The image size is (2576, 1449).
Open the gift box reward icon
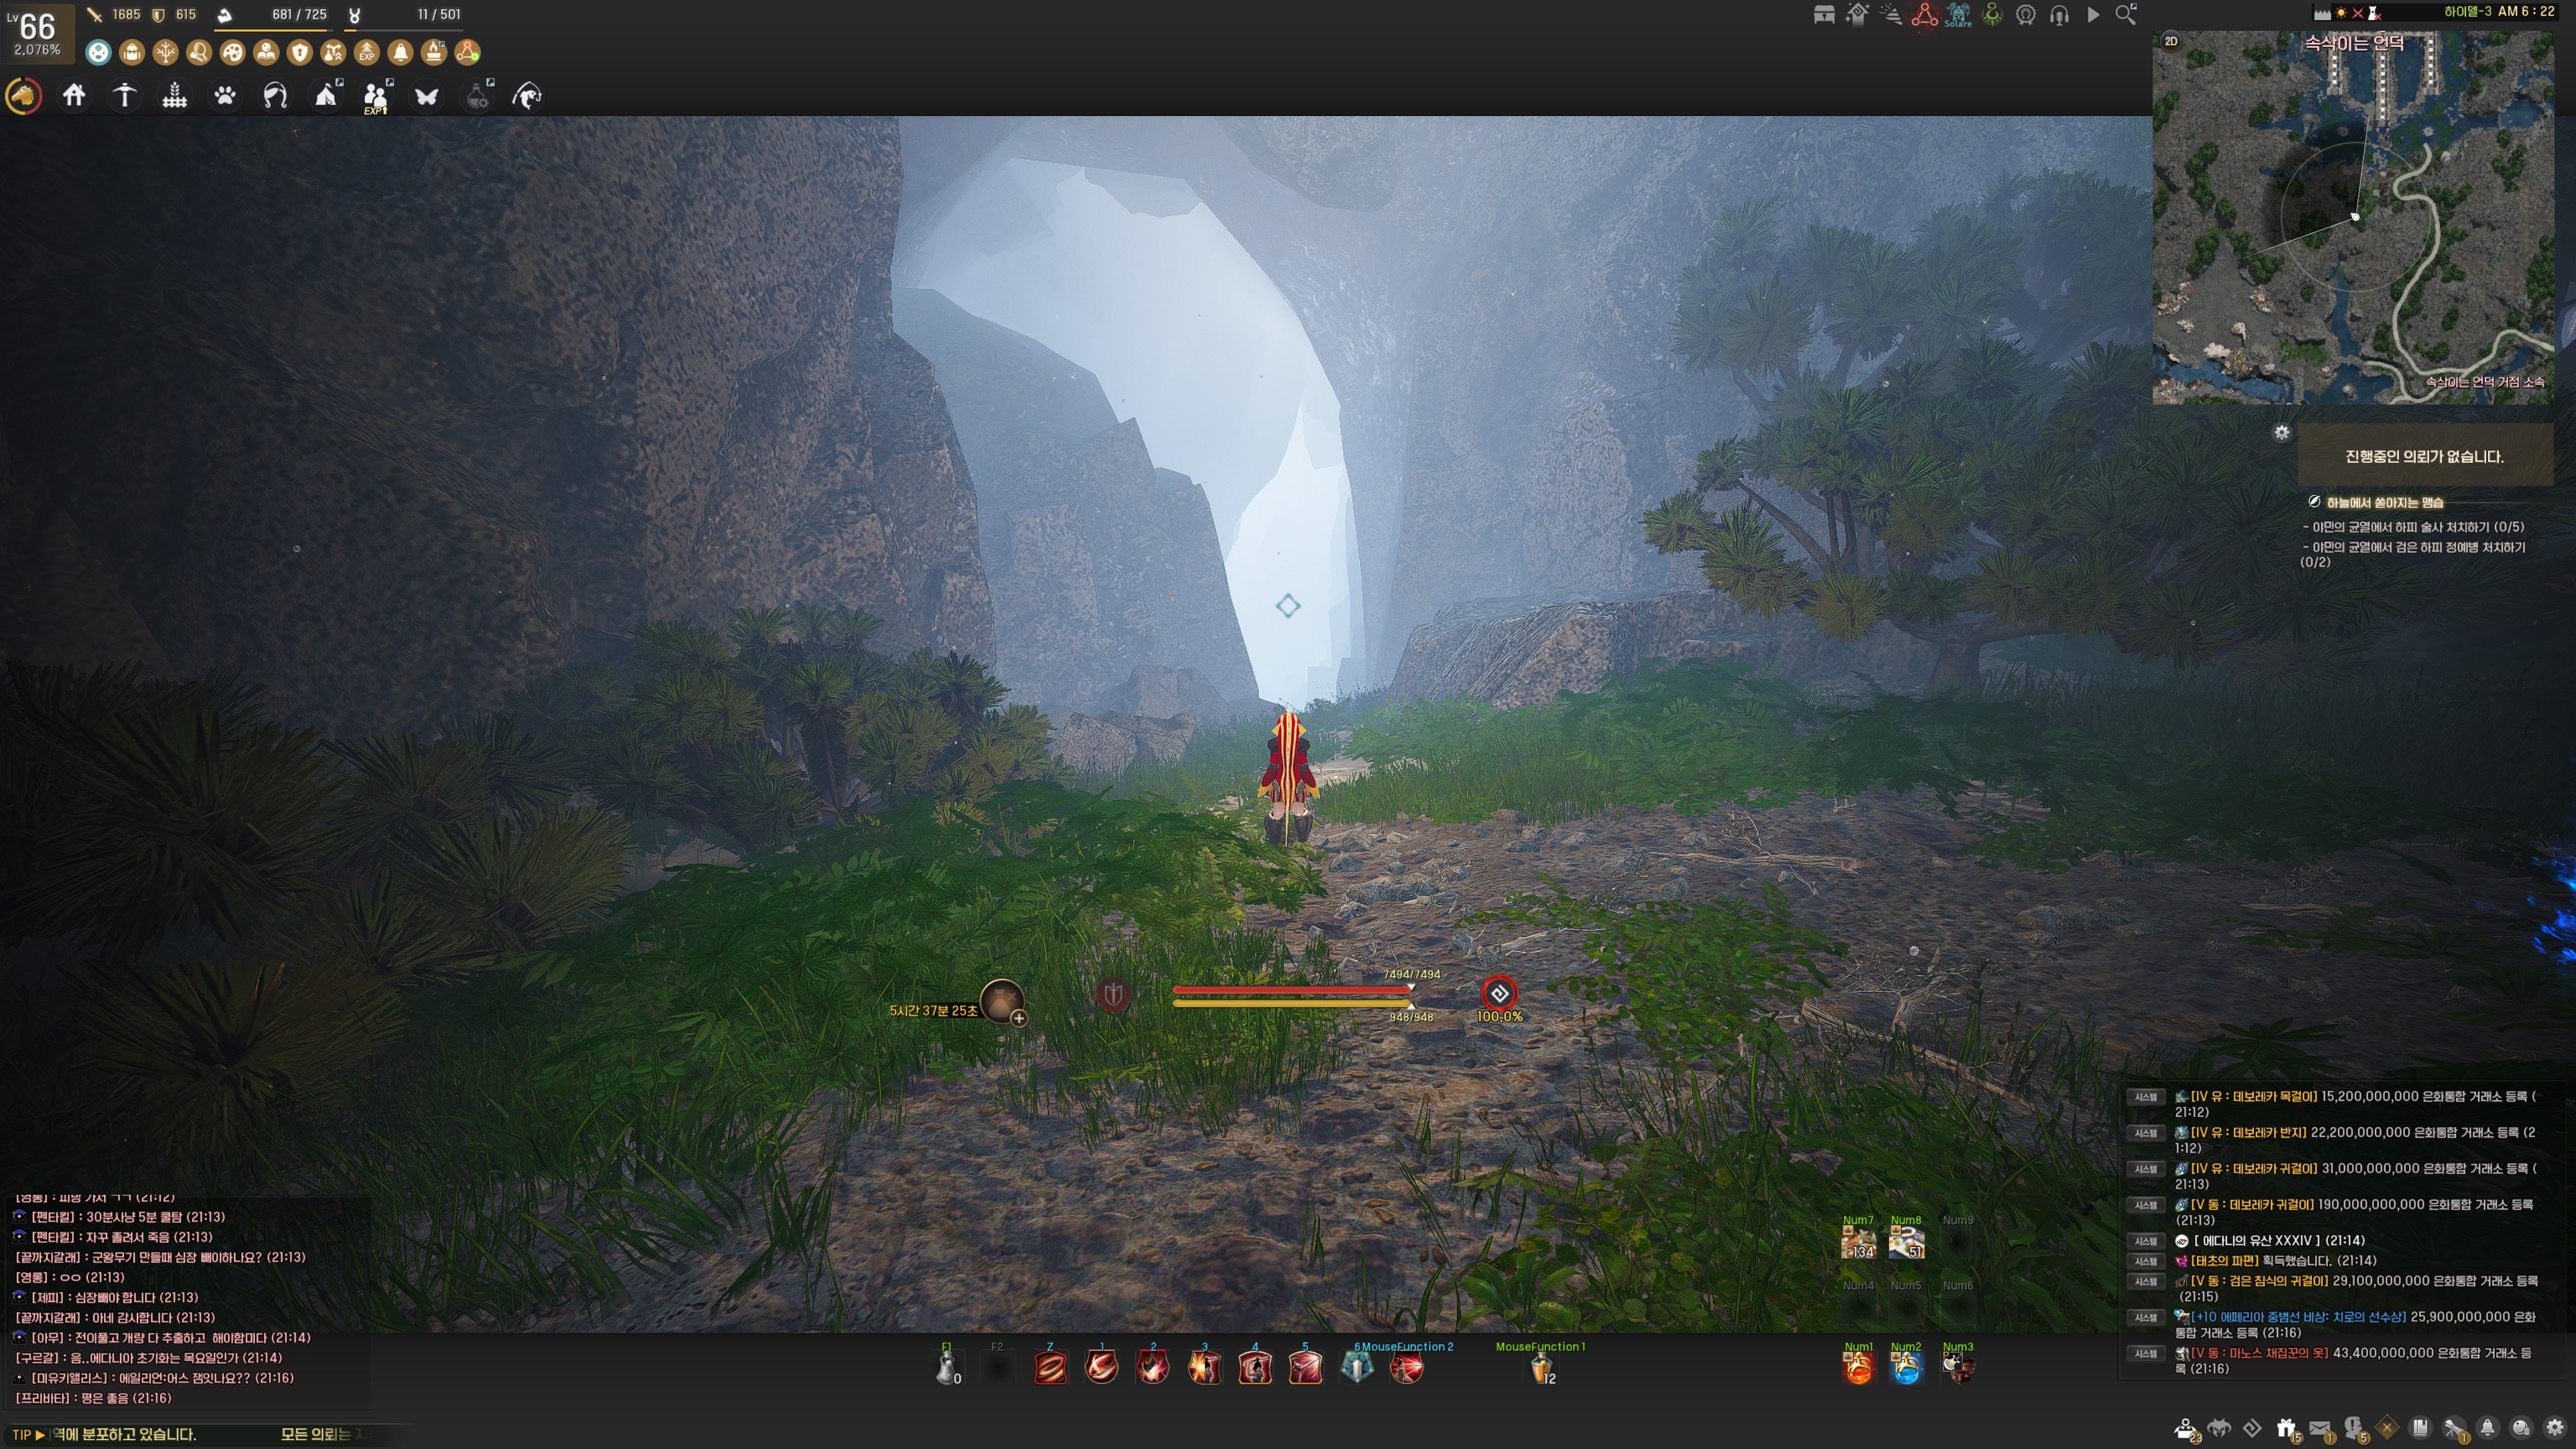(x=2286, y=1428)
